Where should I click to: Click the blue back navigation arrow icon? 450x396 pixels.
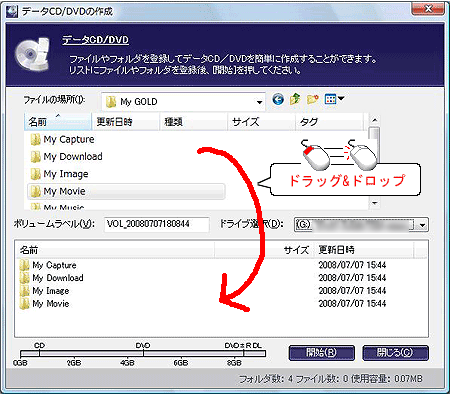278,99
